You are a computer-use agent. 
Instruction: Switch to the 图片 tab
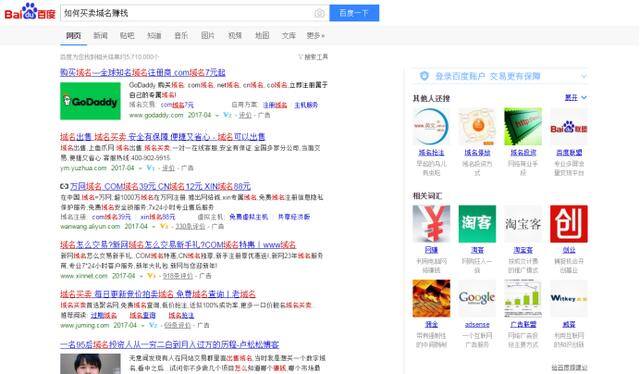(208, 36)
